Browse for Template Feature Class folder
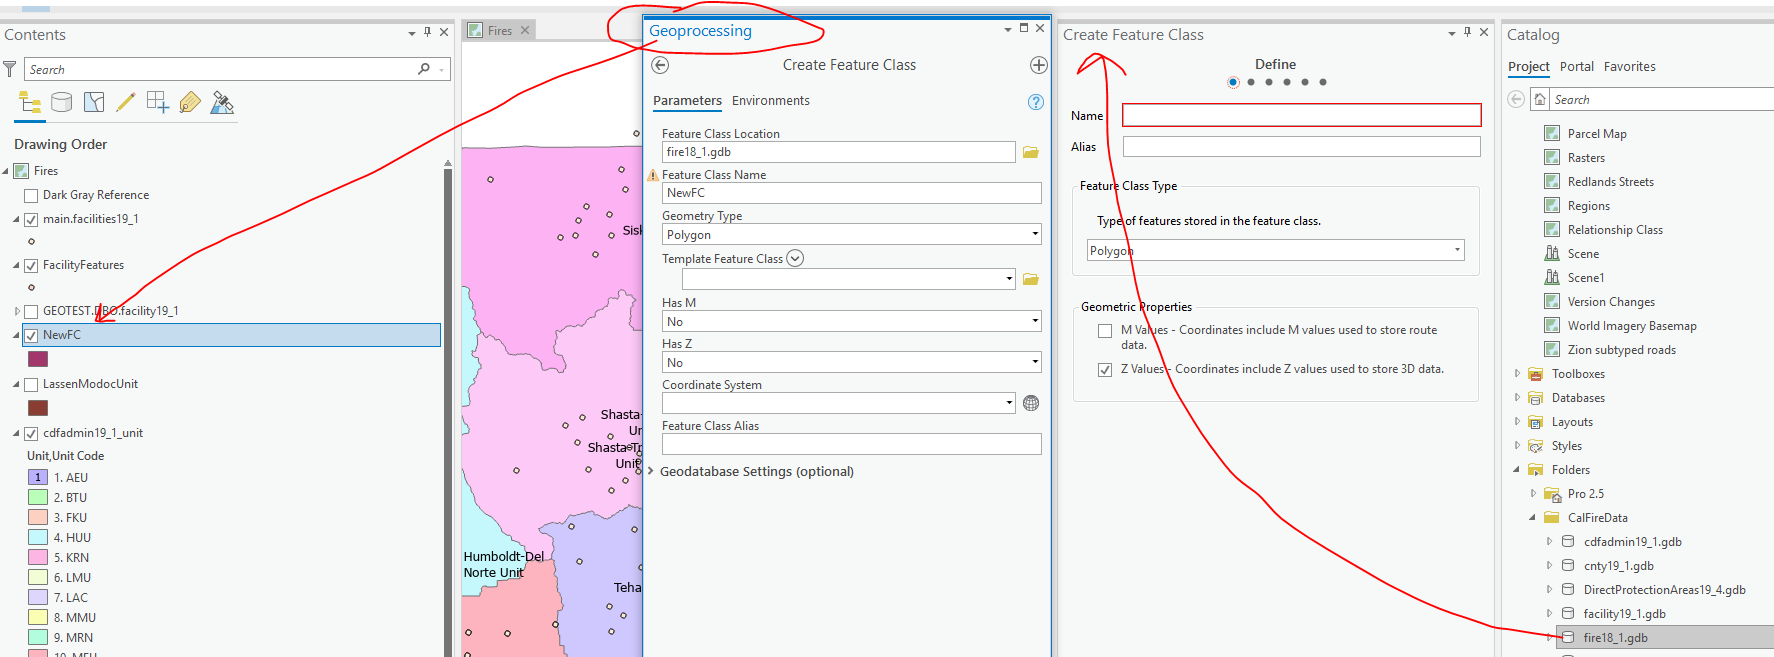This screenshot has width=1774, height=657. tap(1031, 279)
